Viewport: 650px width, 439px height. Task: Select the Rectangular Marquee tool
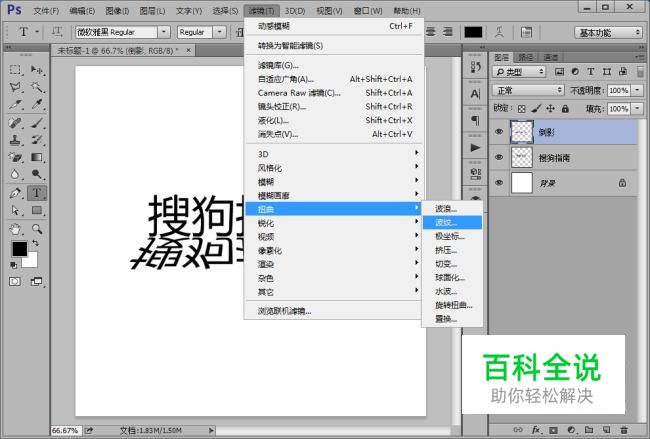pos(15,70)
